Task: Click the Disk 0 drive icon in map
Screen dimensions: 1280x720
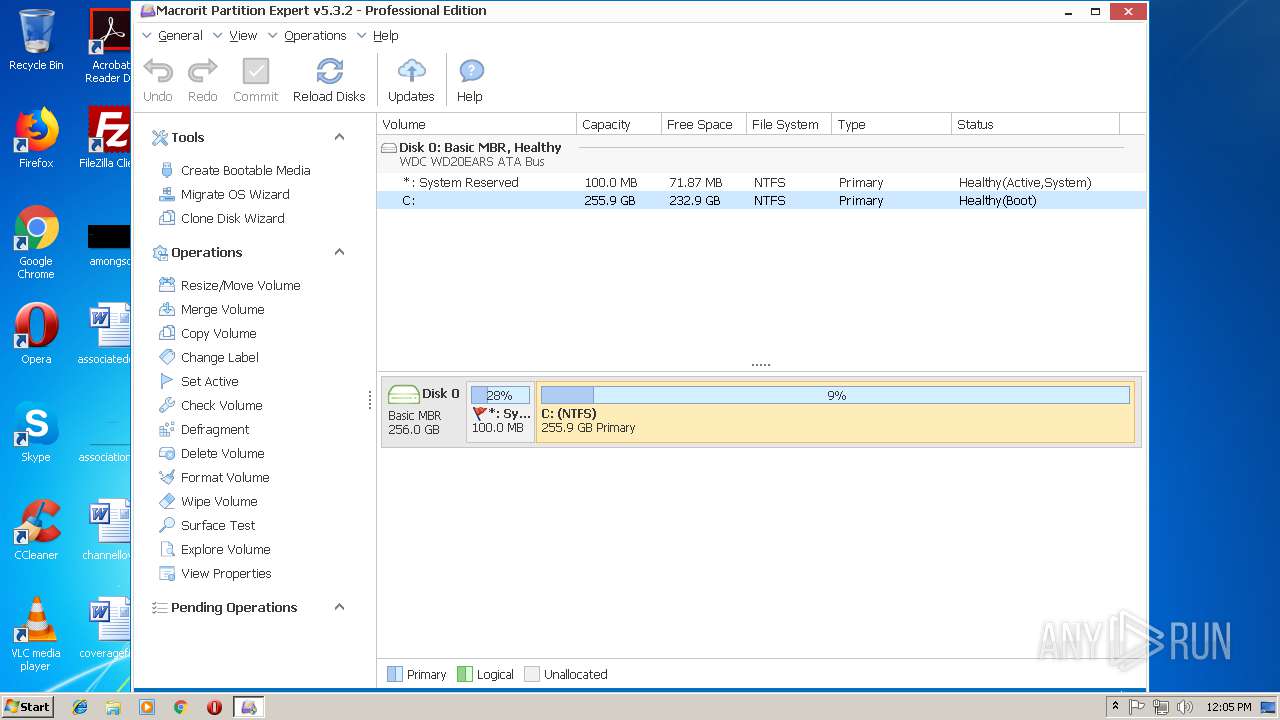Action: pos(403,394)
